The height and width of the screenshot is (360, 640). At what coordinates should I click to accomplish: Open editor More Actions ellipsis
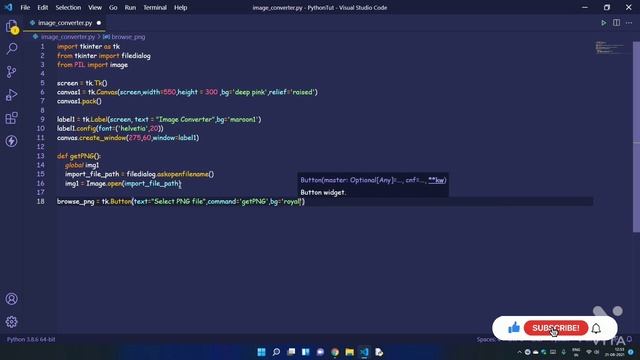629,23
